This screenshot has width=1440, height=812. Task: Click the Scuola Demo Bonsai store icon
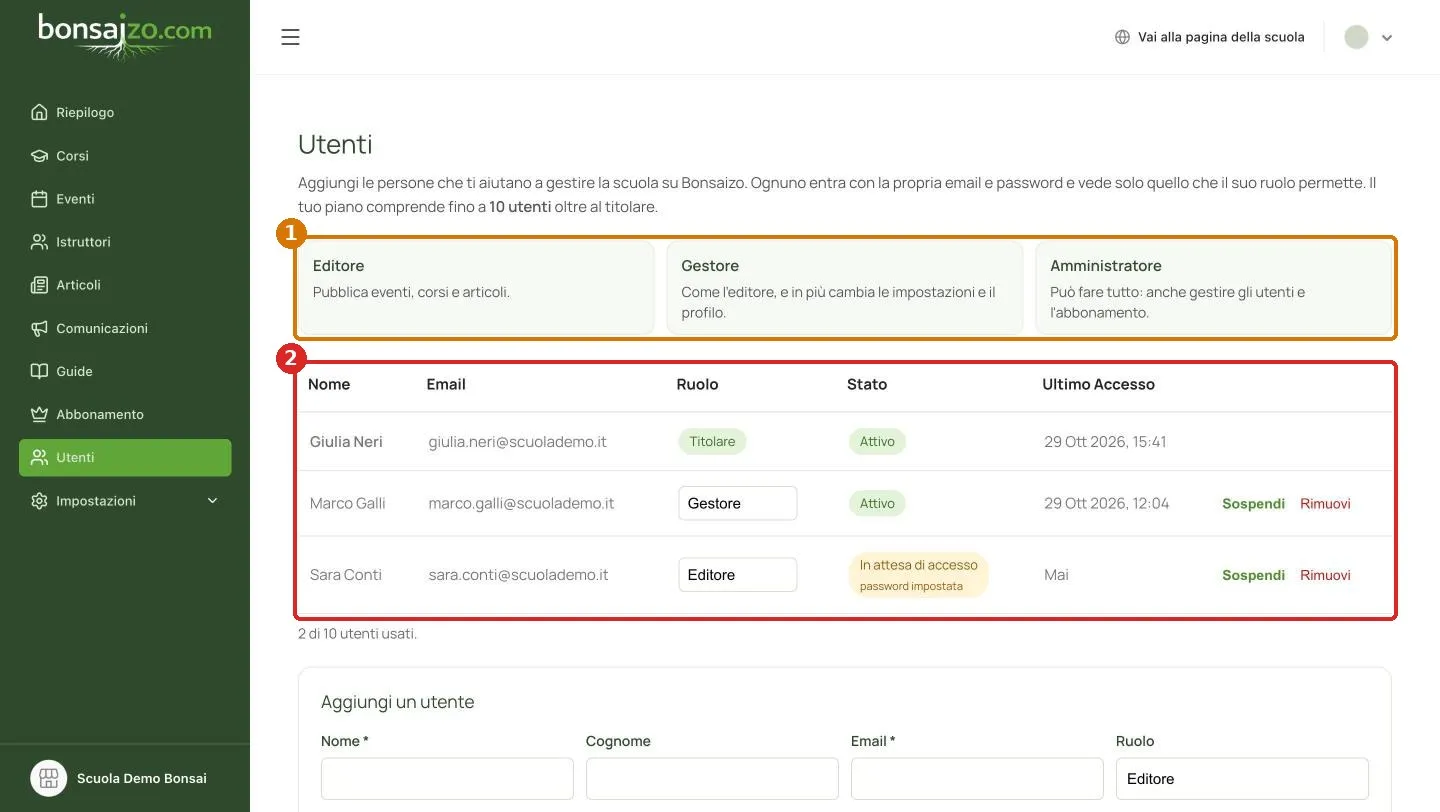point(48,778)
